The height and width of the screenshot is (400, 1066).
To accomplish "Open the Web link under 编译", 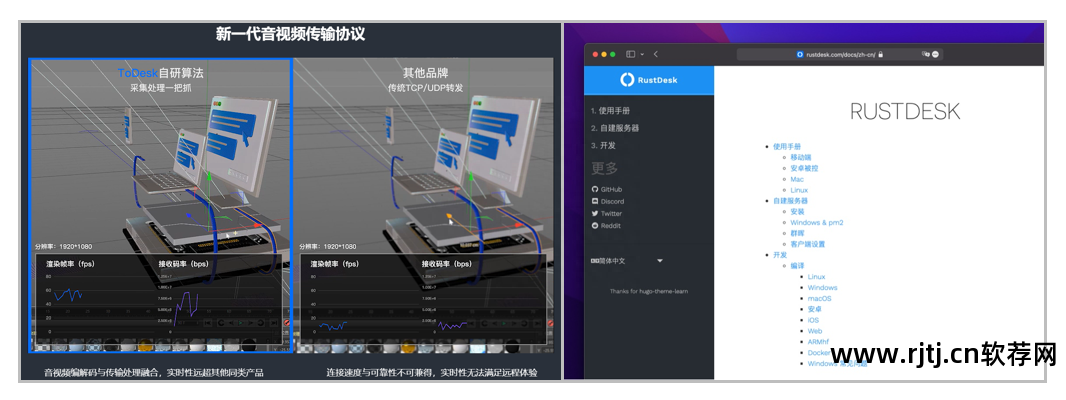I will [815, 331].
